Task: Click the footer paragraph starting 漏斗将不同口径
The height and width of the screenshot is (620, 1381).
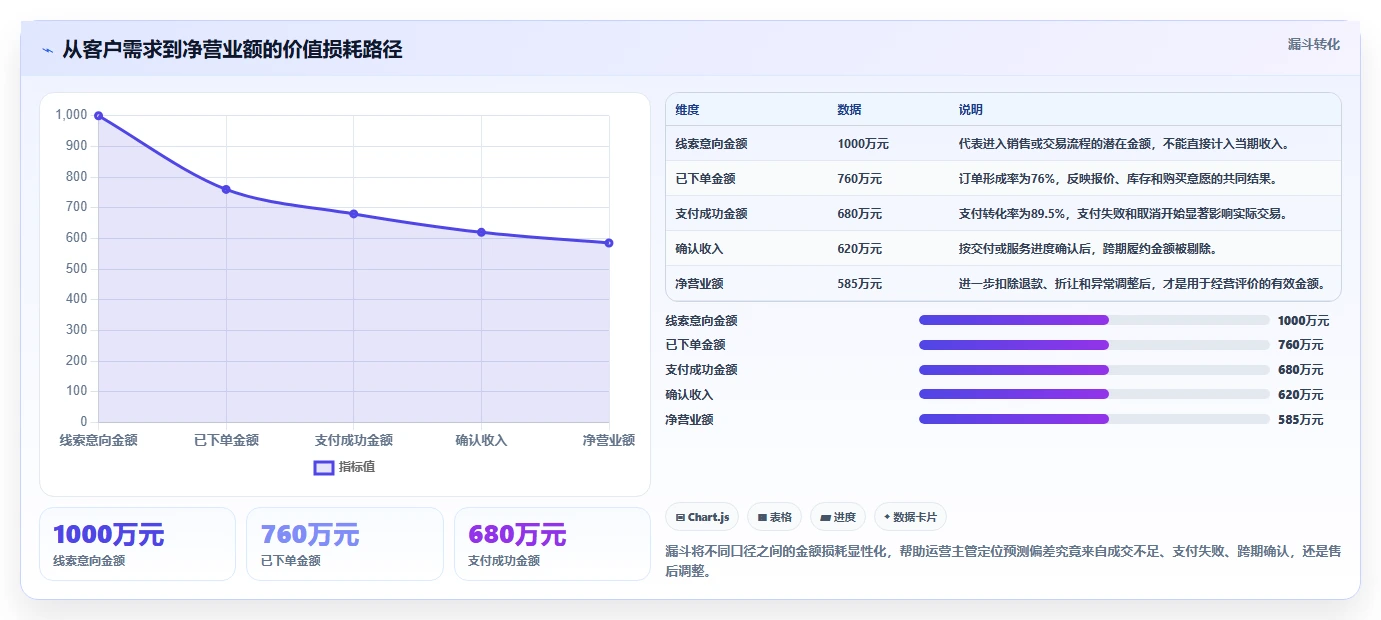Action: (x=1003, y=561)
